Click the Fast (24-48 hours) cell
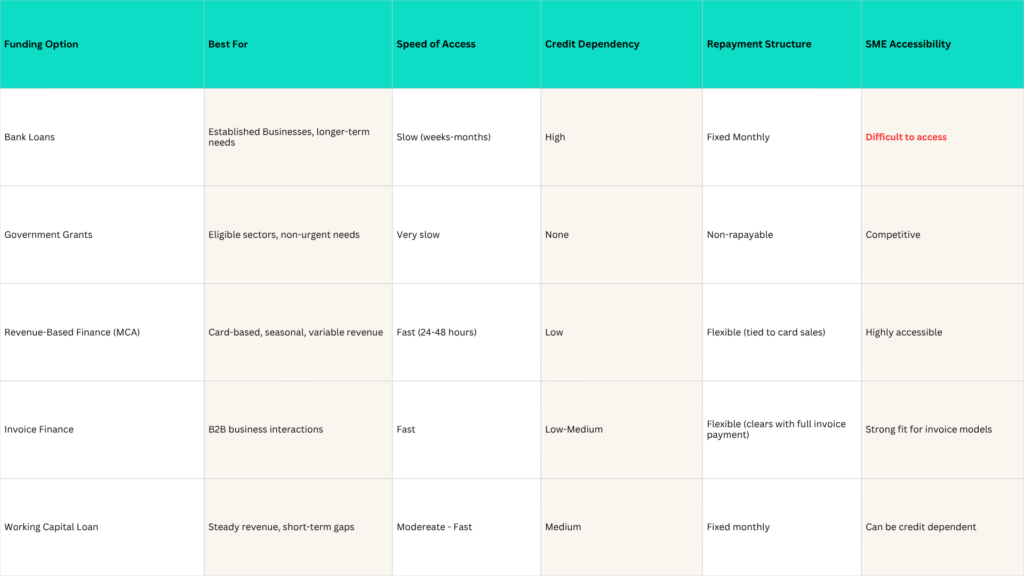Screen dimensions: 1024x576 coord(436,332)
